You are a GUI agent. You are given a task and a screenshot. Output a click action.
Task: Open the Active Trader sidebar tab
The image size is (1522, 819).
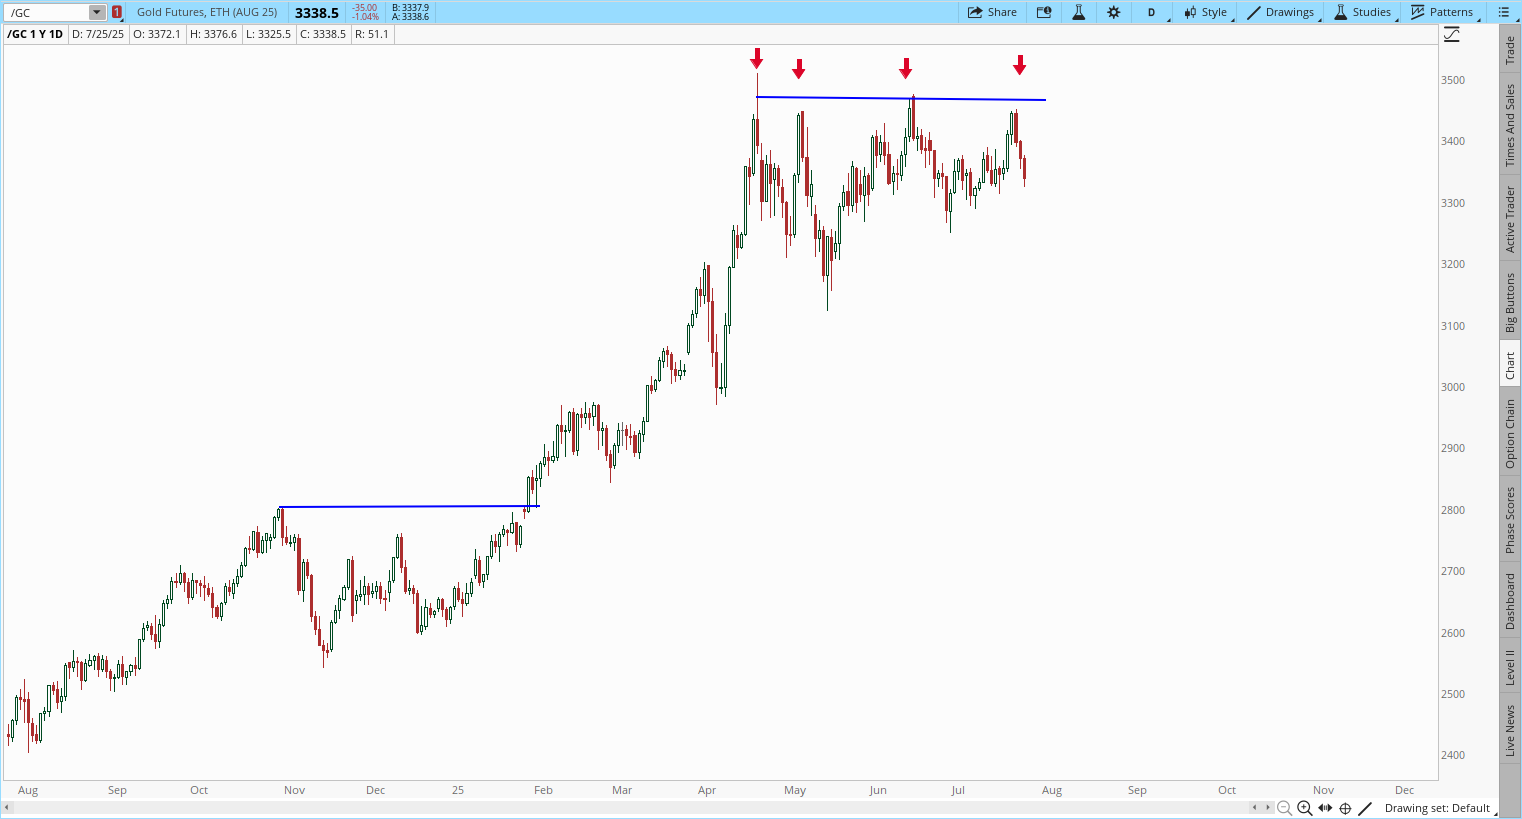[x=1510, y=219]
